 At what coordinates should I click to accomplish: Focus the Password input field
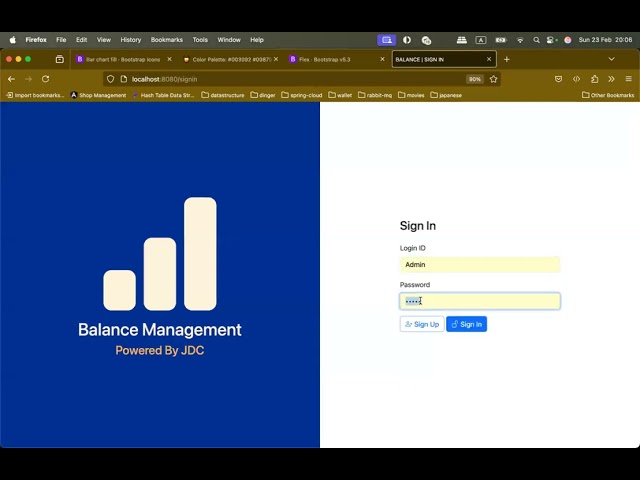[x=480, y=301]
